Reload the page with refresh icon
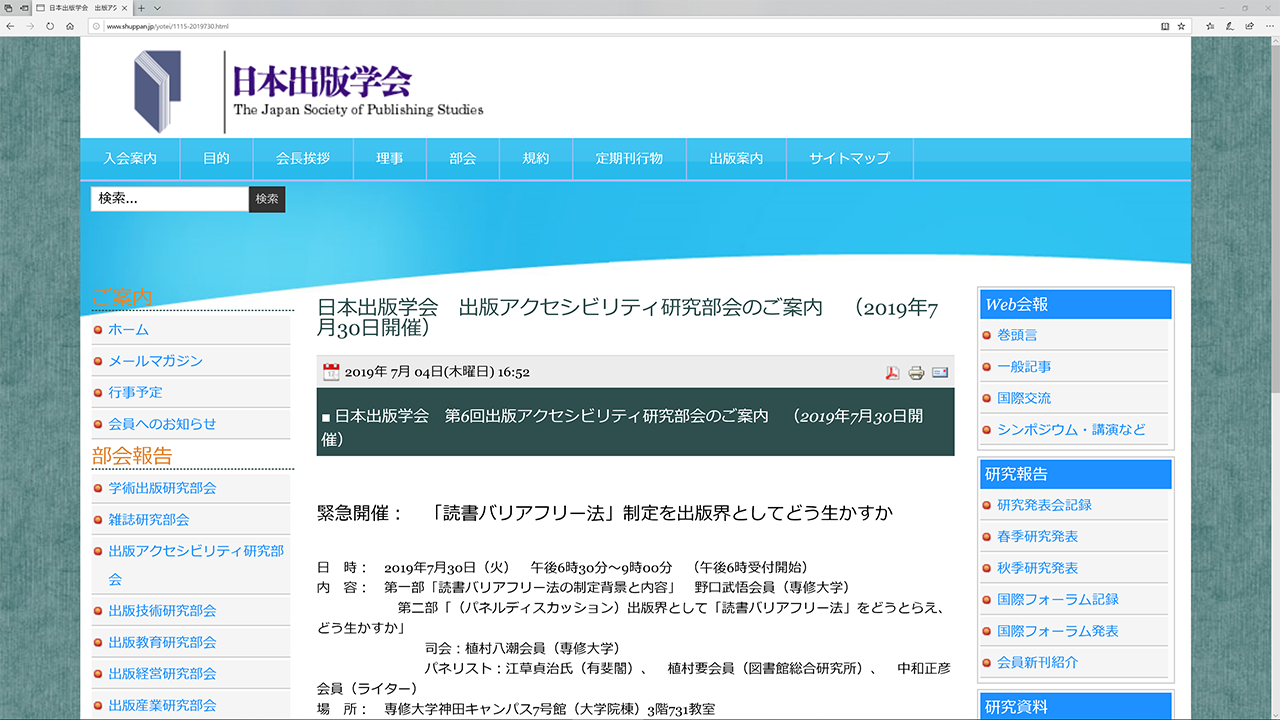Screen dimensions: 1280x720 tap(50, 26)
